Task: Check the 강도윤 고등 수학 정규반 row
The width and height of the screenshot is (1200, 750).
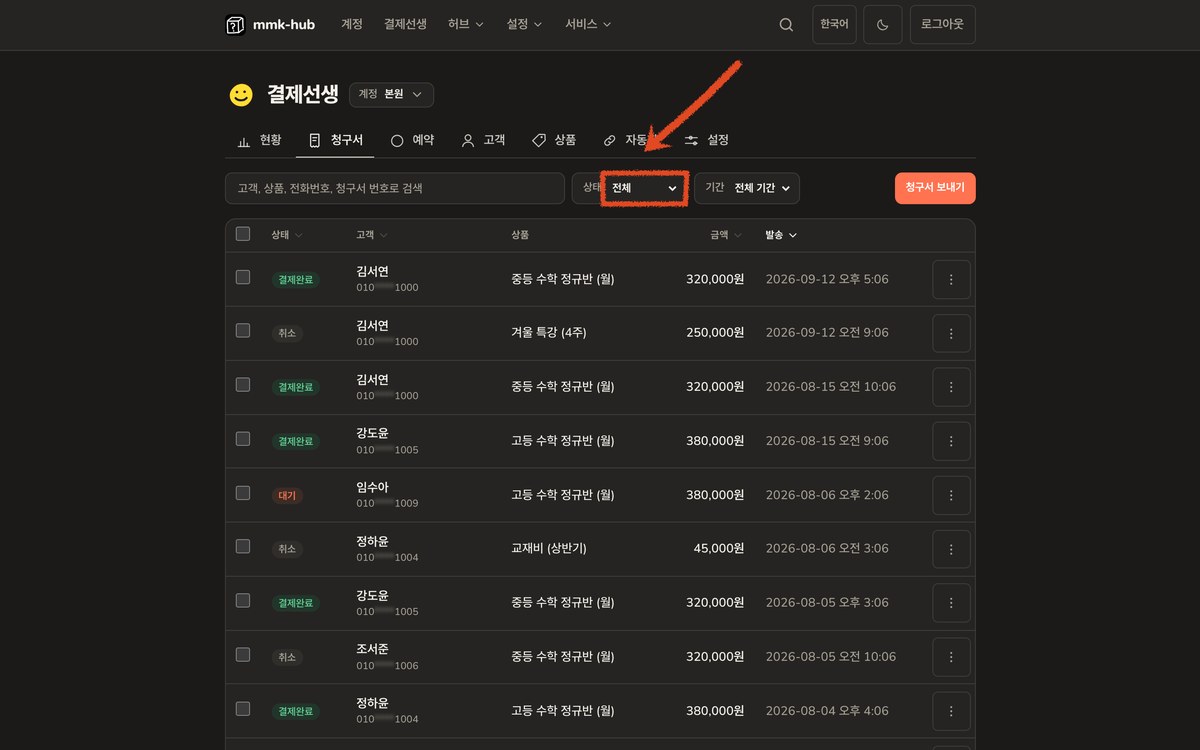Action: (243, 439)
